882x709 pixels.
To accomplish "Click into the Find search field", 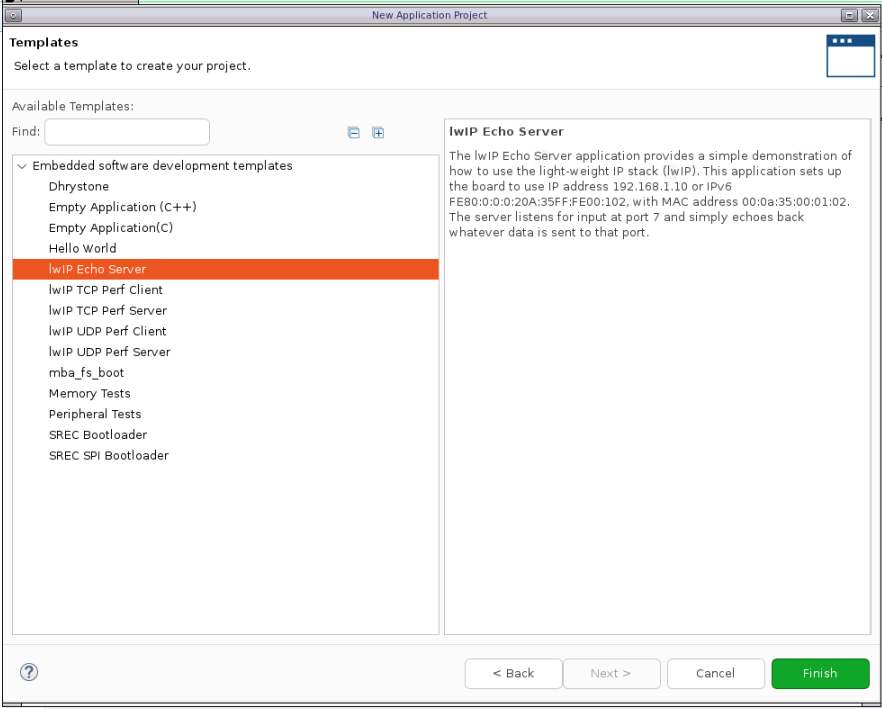I will point(127,132).
